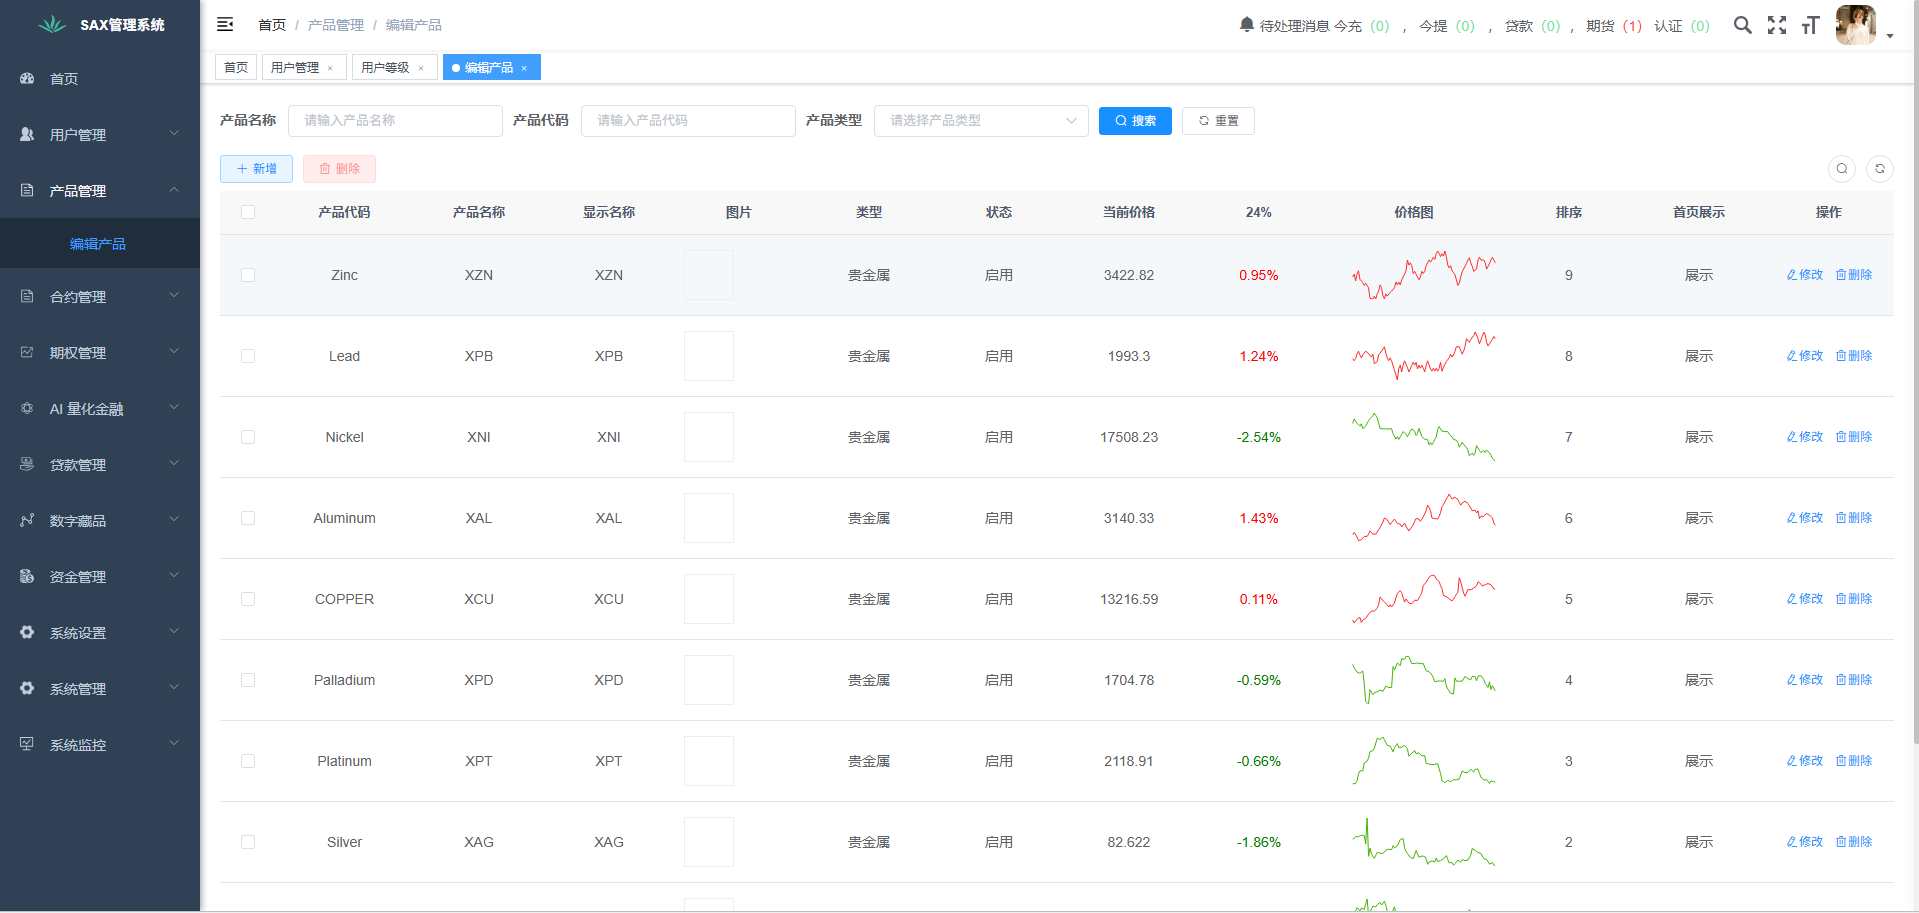The image size is (1919, 913).
Task: Open the 产品类型 dropdown
Action: [x=980, y=121]
